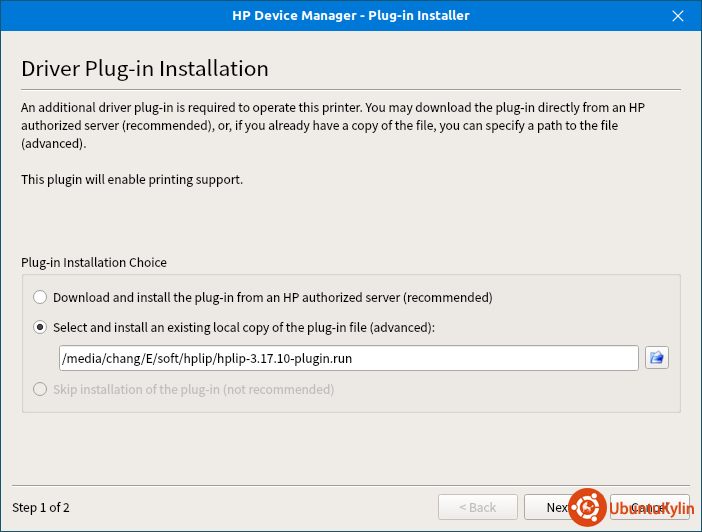This screenshot has width=702, height=532.
Task: Click the Driver Plug-in Installation heading
Action: pos(145,69)
